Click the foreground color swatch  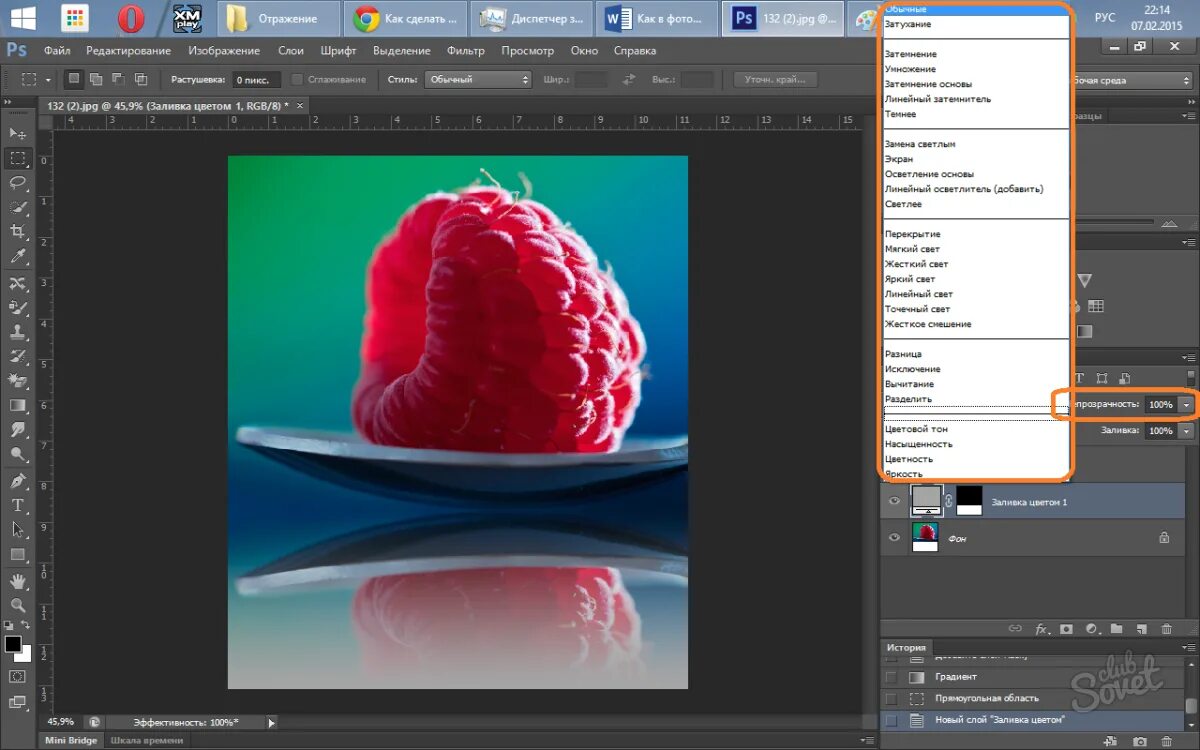[x=12, y=644]
